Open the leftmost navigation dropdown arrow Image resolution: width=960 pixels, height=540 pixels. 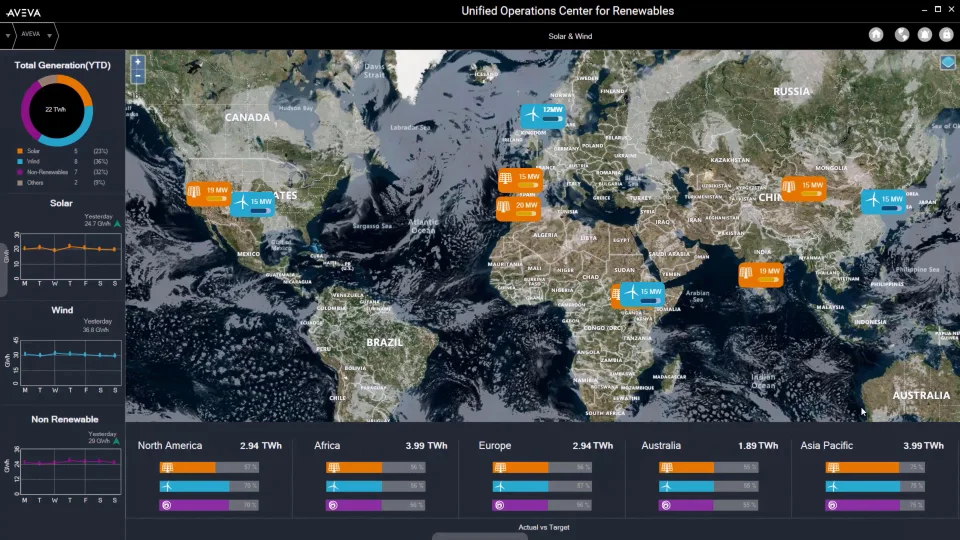click(x=8, y=35)
